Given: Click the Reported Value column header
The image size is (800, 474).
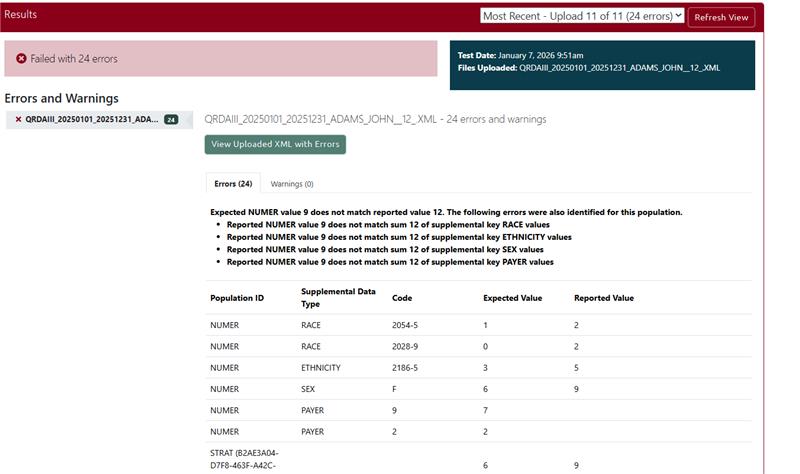Looking at the screenshot, I should pos(604,298).
